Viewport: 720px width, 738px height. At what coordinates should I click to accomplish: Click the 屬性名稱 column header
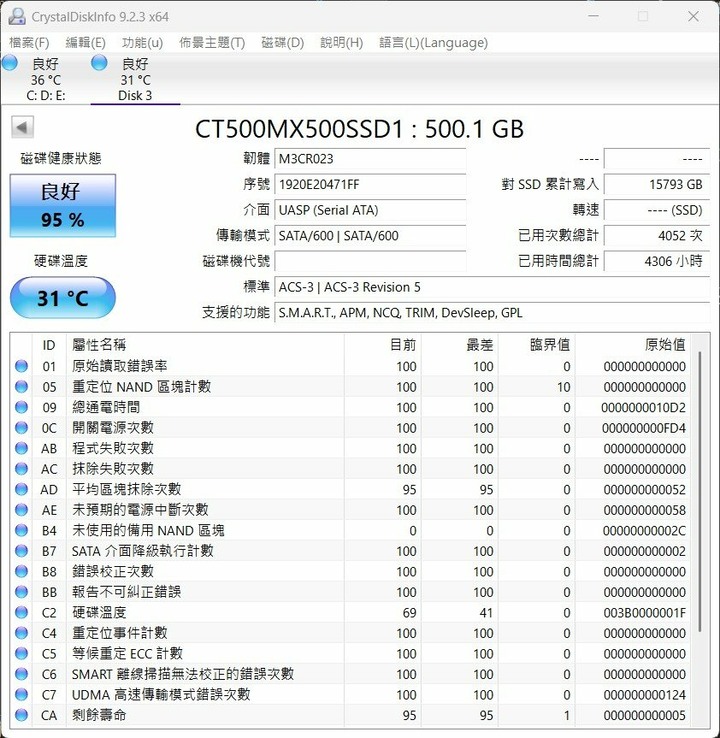pyautogui.click(x=99, y=344)
